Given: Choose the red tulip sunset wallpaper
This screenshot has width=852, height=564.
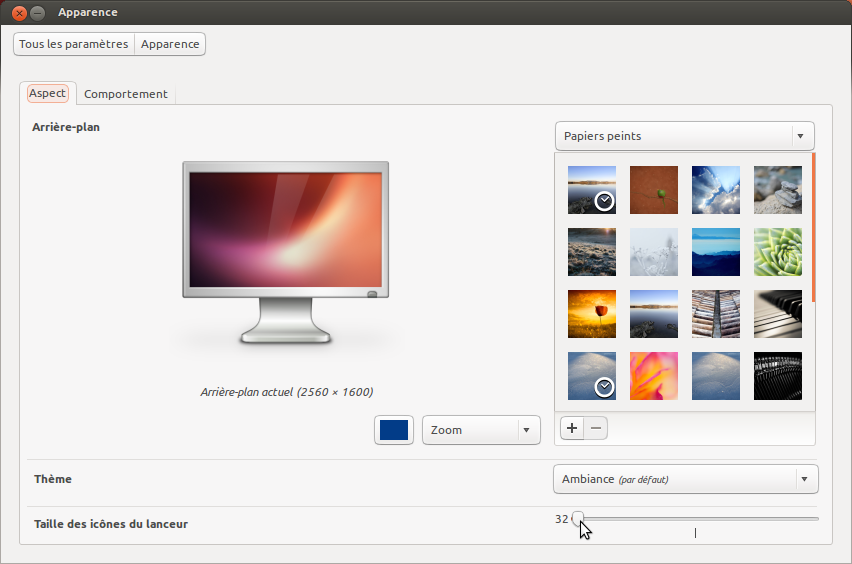Looking at the screenshot, I should [592, 314].
